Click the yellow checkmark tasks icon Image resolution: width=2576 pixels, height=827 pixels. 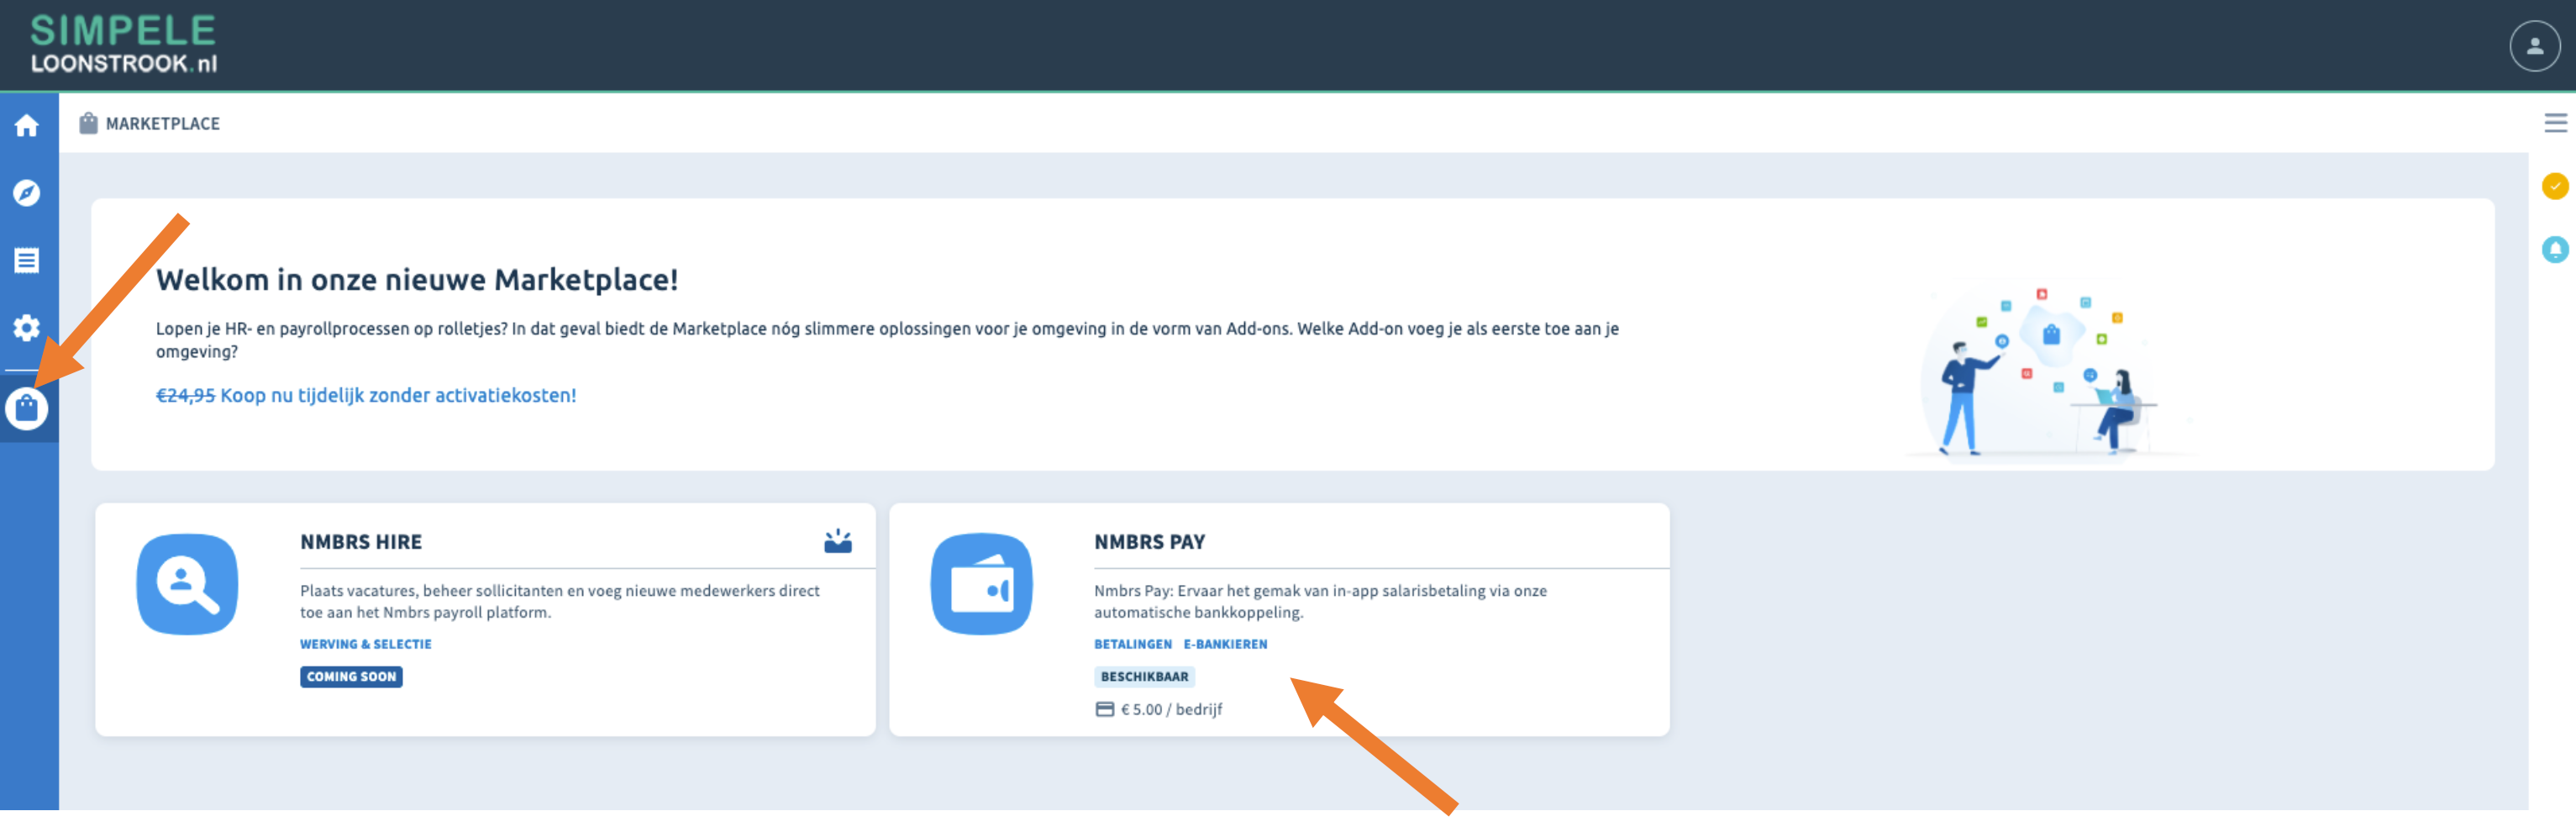2554,187
